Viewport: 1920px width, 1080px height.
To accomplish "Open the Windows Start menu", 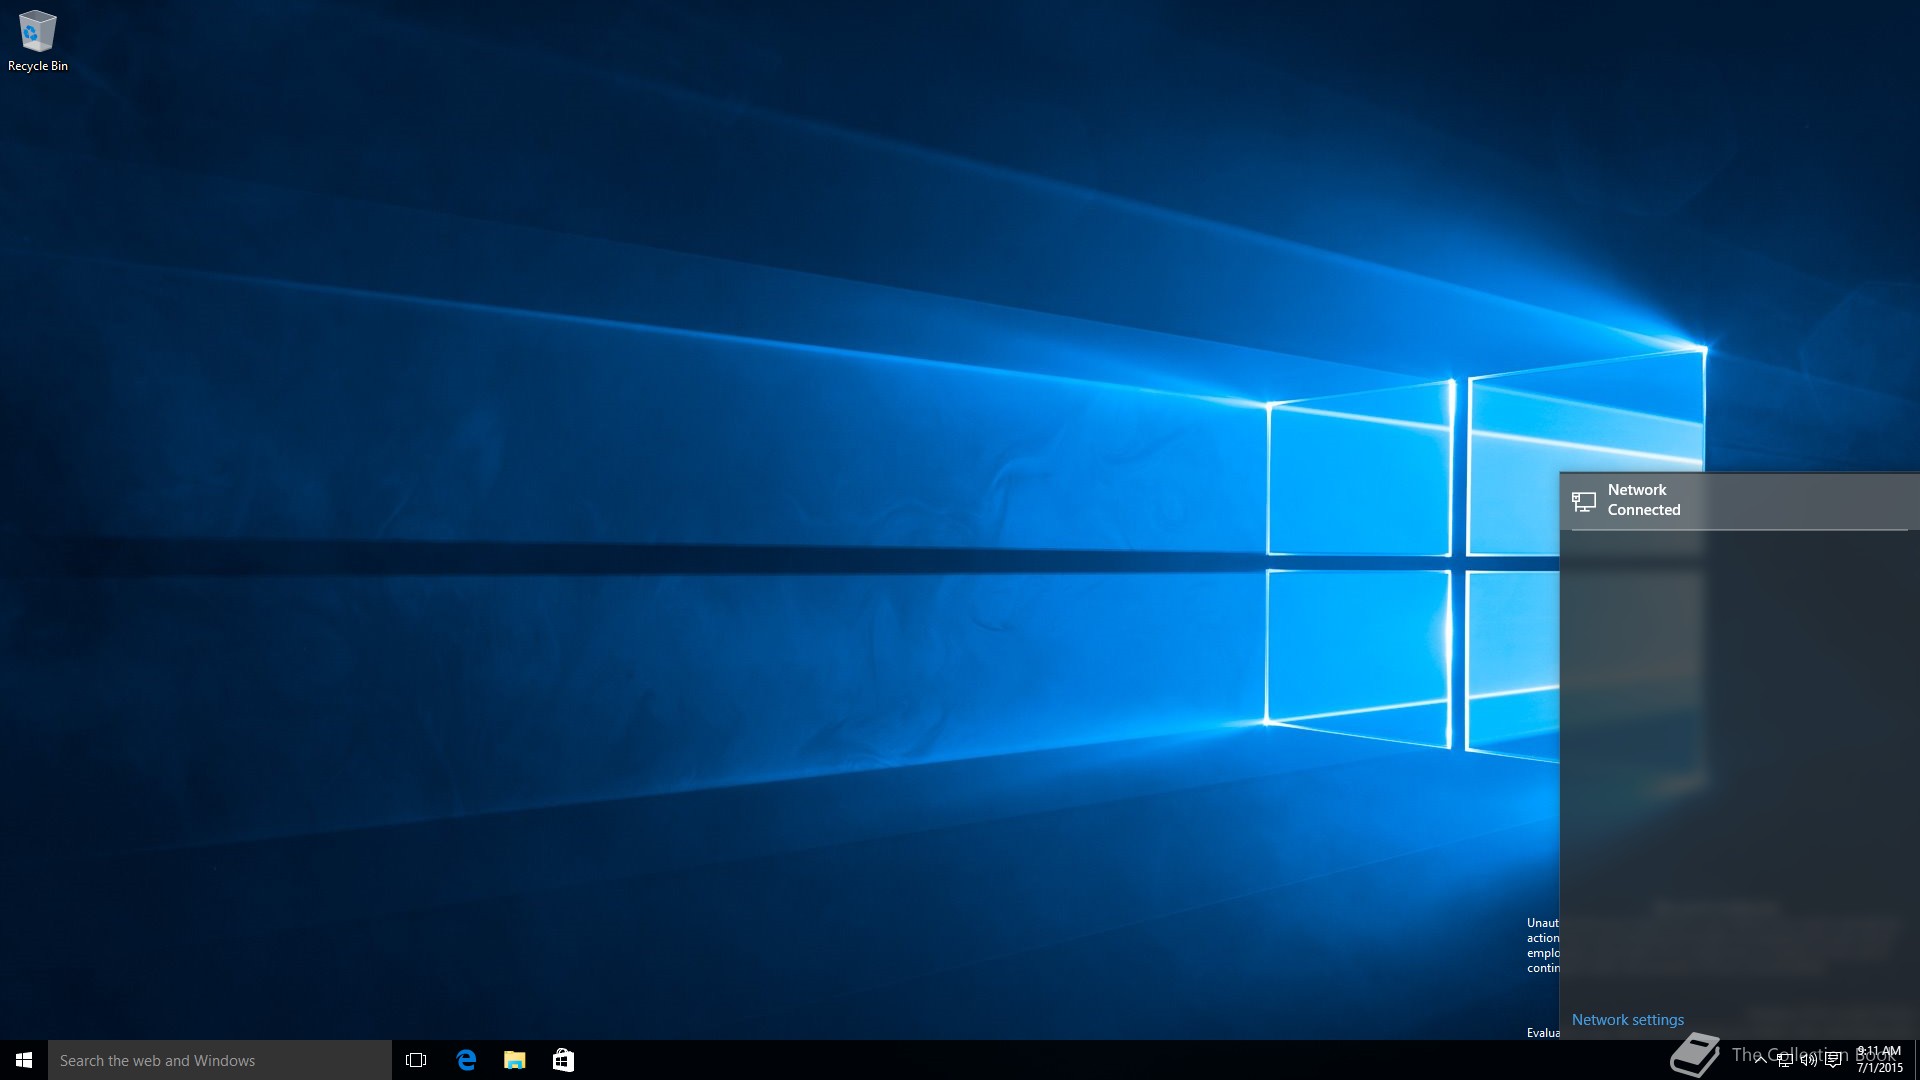I will (24, 1060).
